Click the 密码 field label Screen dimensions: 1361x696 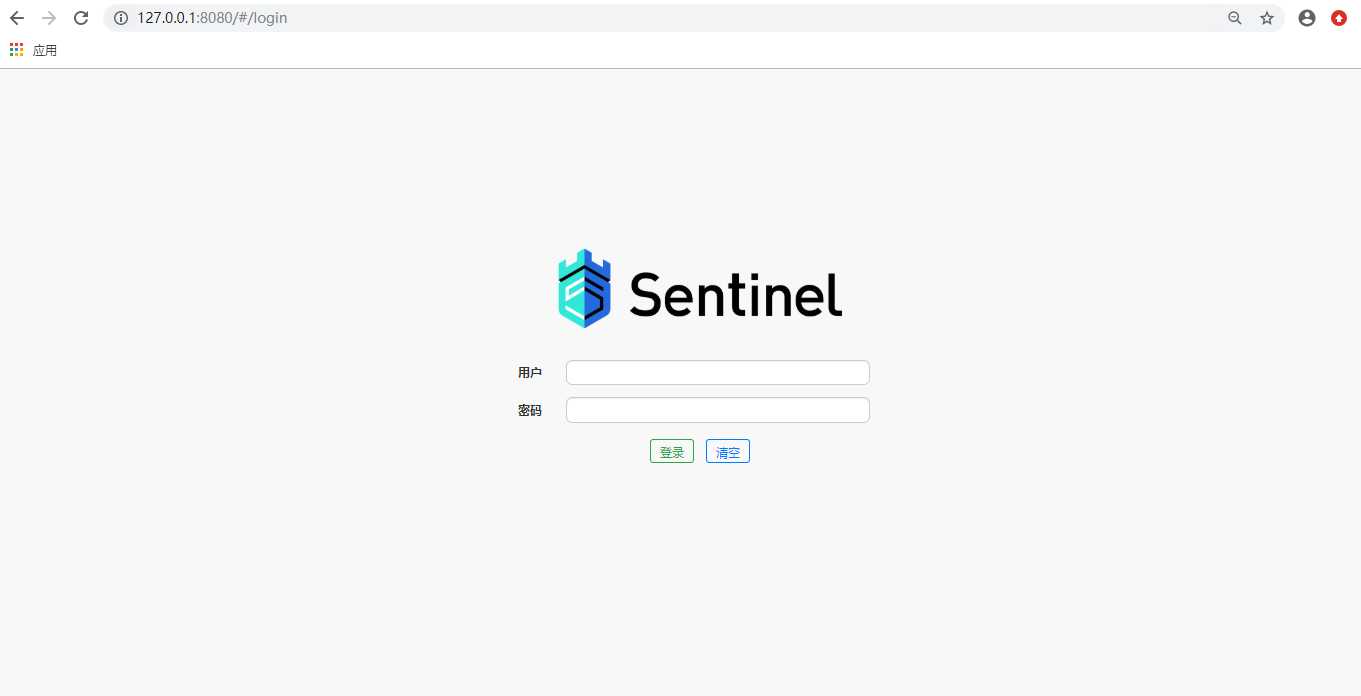pos(530,411)
